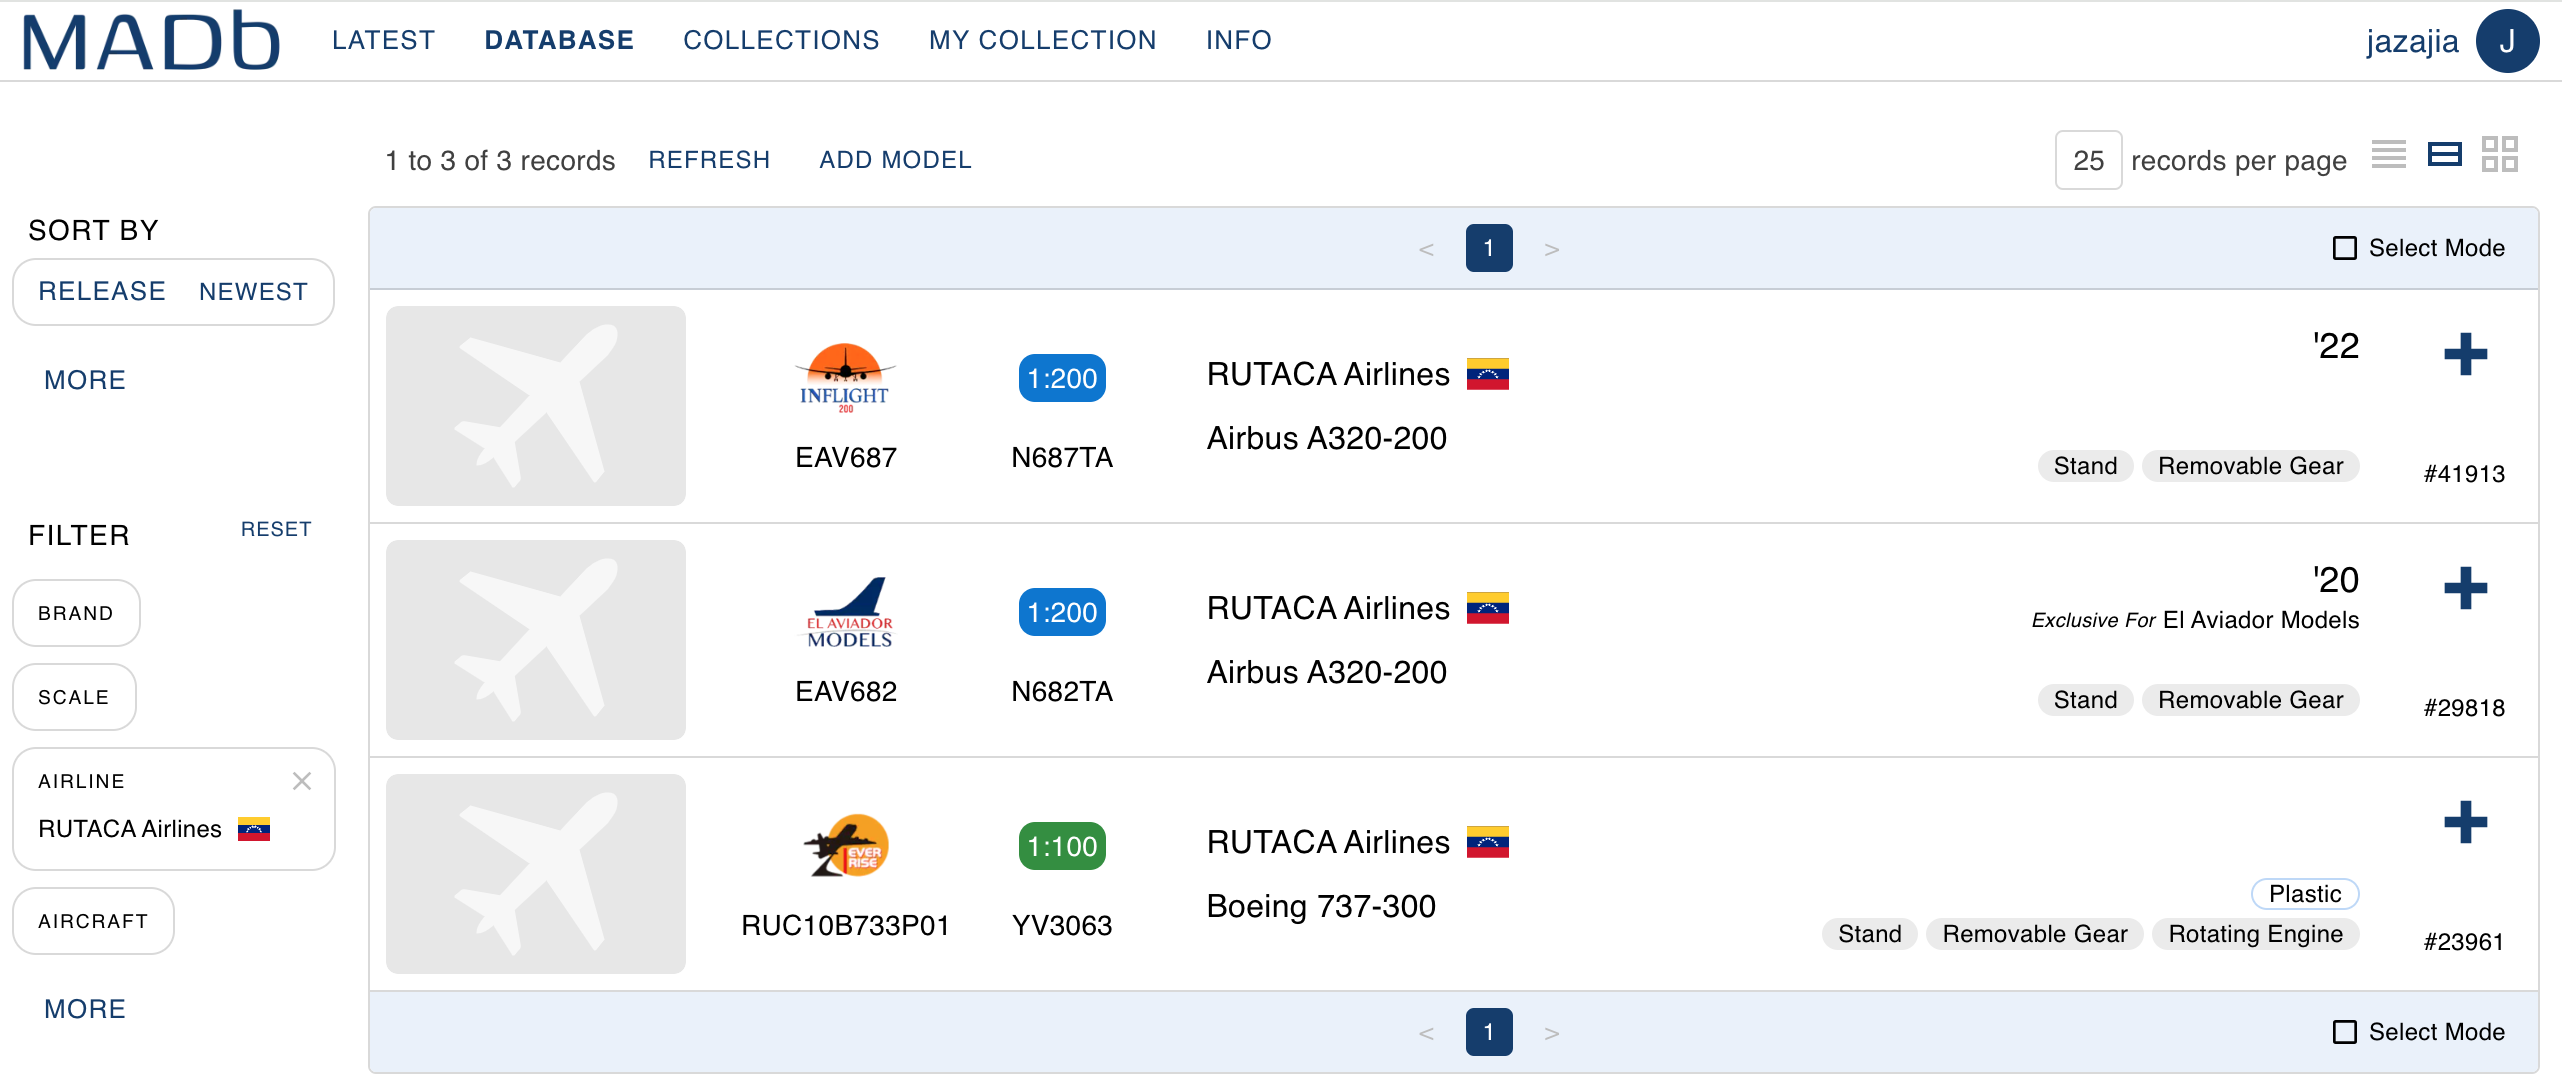Go to previous page in top pagination
This screenshot has height=1090, width=2562.
click(x=1427, y=249)
